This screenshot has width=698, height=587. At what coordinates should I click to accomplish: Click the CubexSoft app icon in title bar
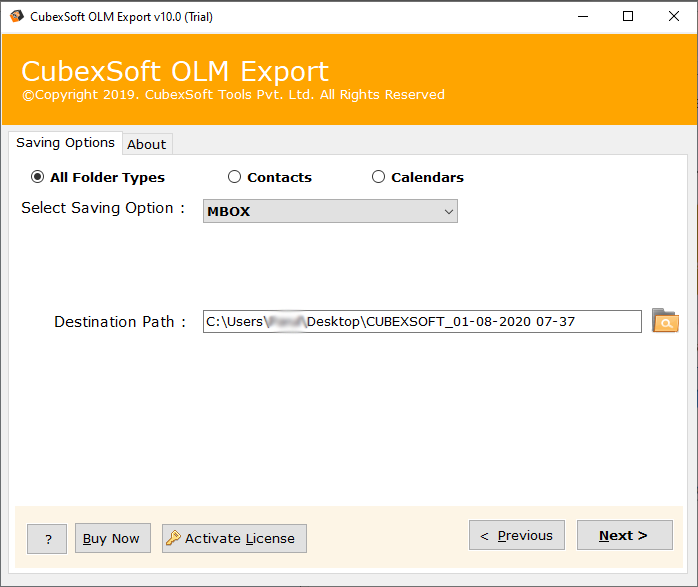[x=17, y=16]
